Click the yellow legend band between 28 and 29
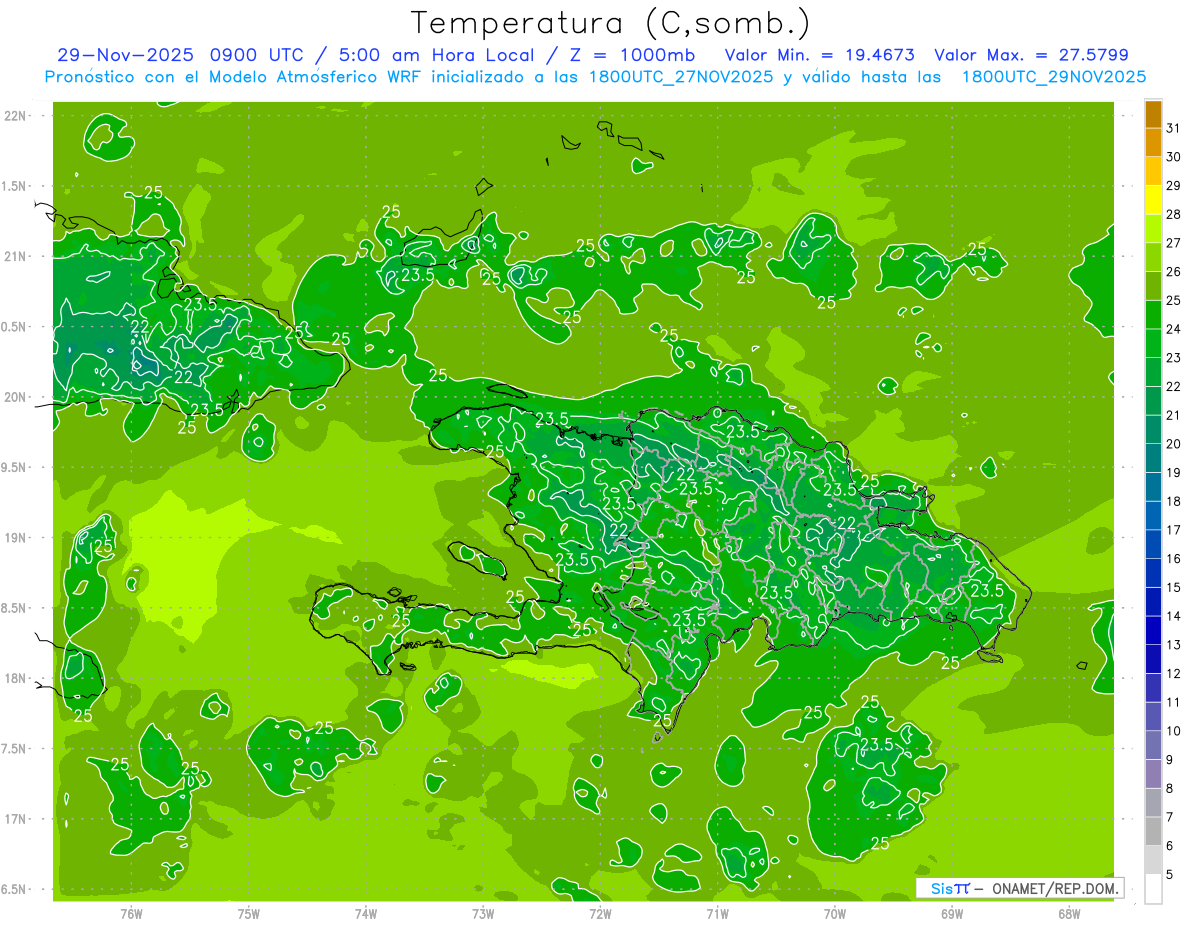The image size is (1200, 927). tap(1153, 200)
